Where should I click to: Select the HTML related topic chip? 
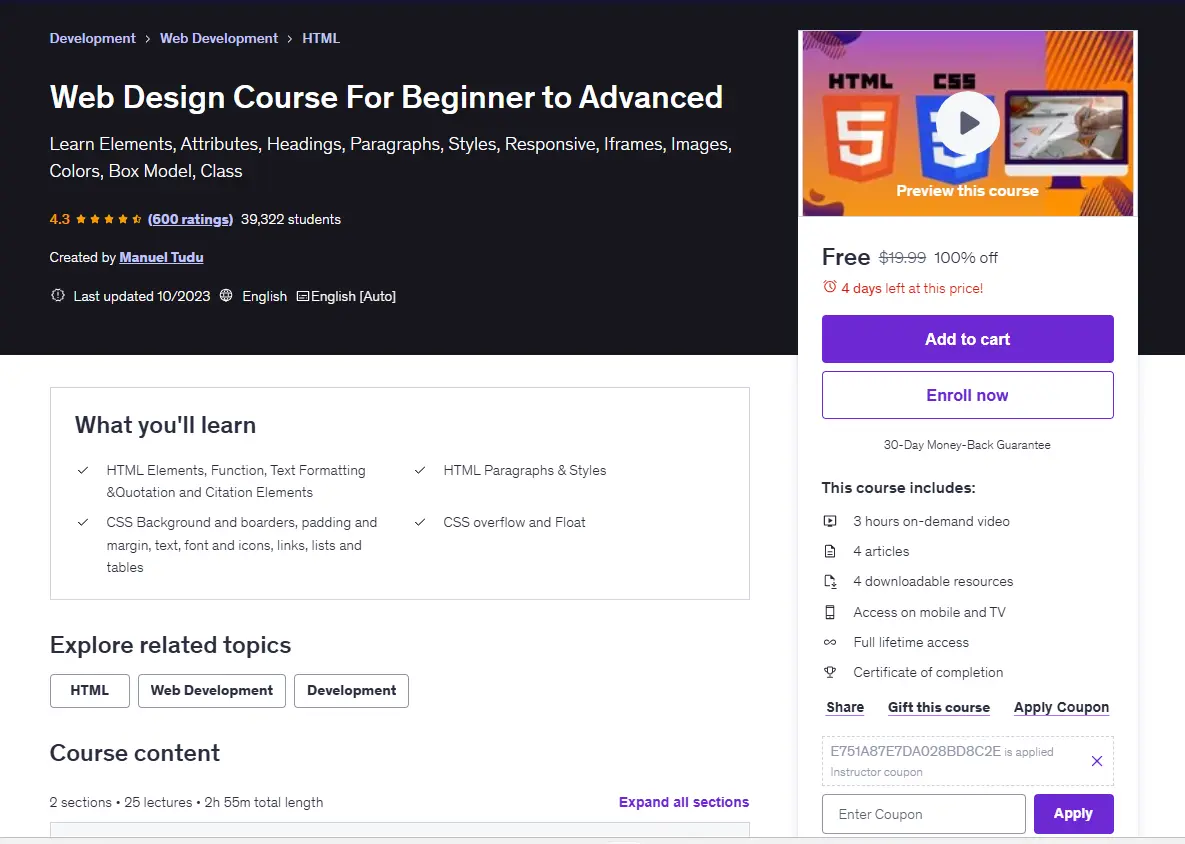(90, 691)
